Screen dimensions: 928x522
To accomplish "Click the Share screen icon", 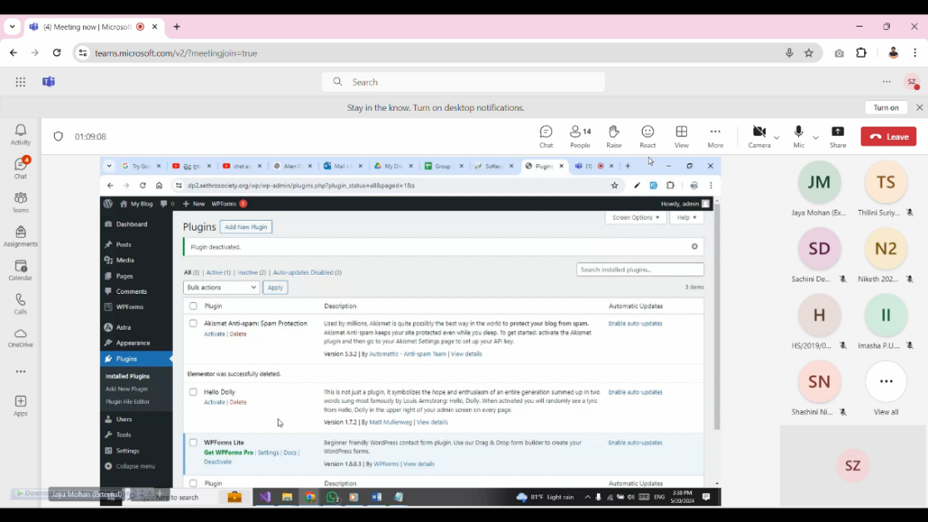I will click(x=838, y=136).
